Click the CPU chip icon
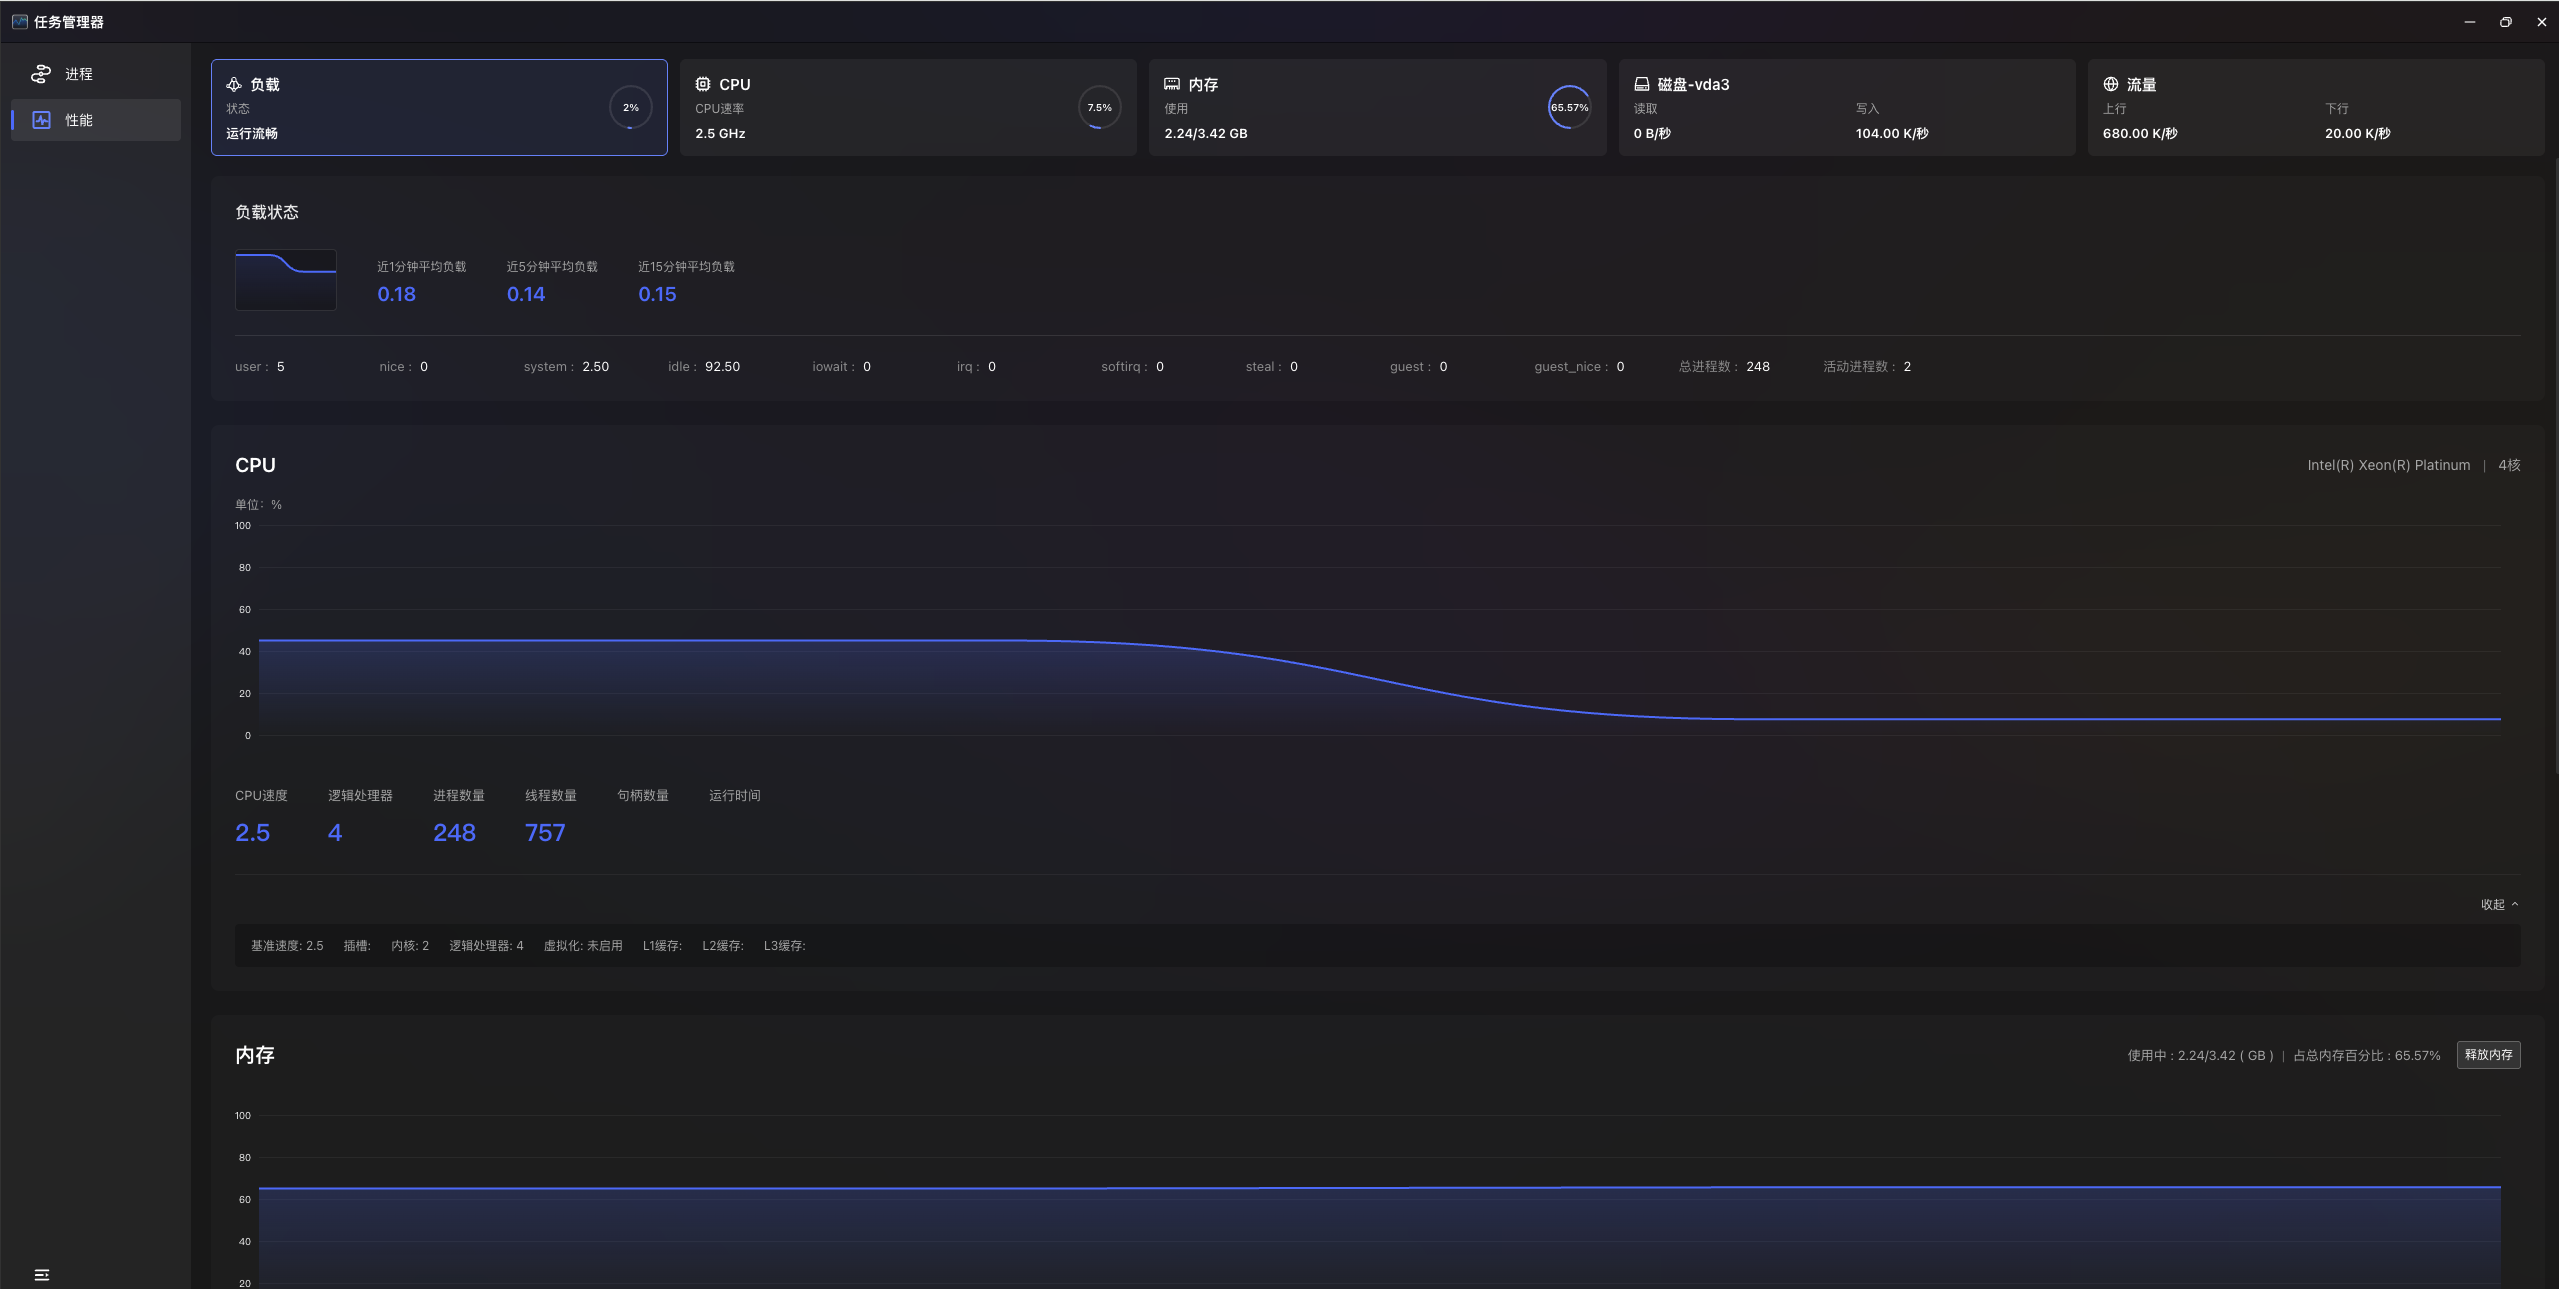The width and height of the screenshot is (2559, 1289). coord(703,85)
